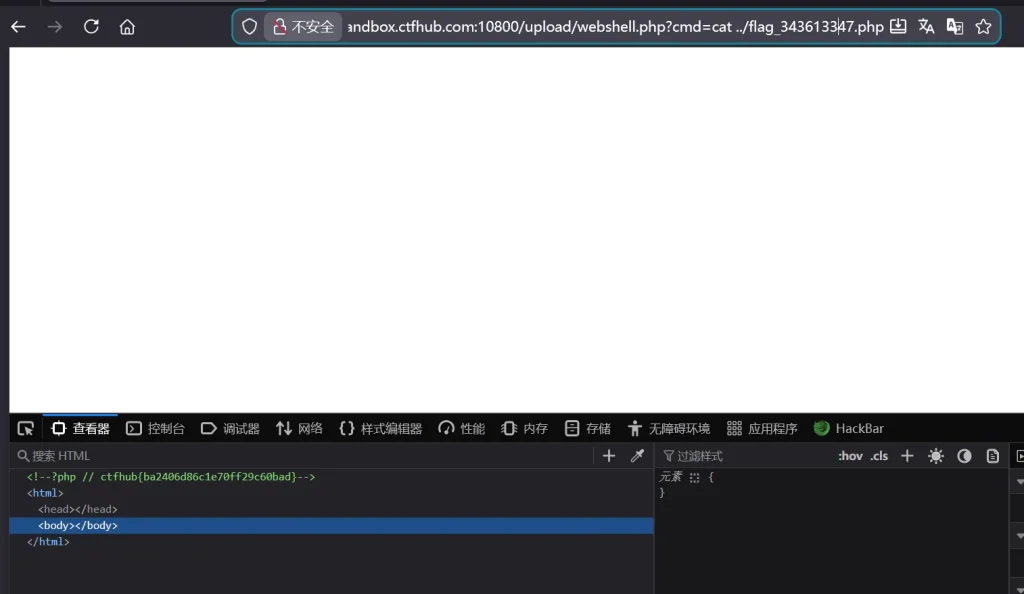Bookmark this page with the star icon
1024x594 pixels.
(983, 27)
